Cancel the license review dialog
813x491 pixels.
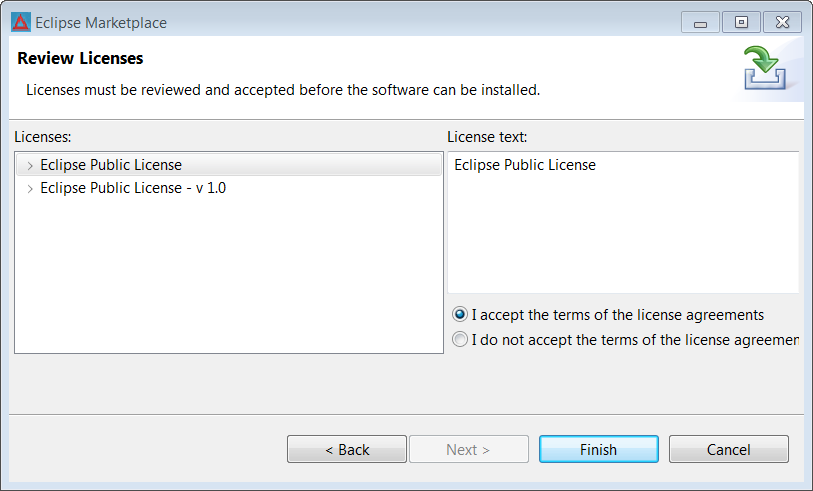pyautogui.click(x=728, y=449)
